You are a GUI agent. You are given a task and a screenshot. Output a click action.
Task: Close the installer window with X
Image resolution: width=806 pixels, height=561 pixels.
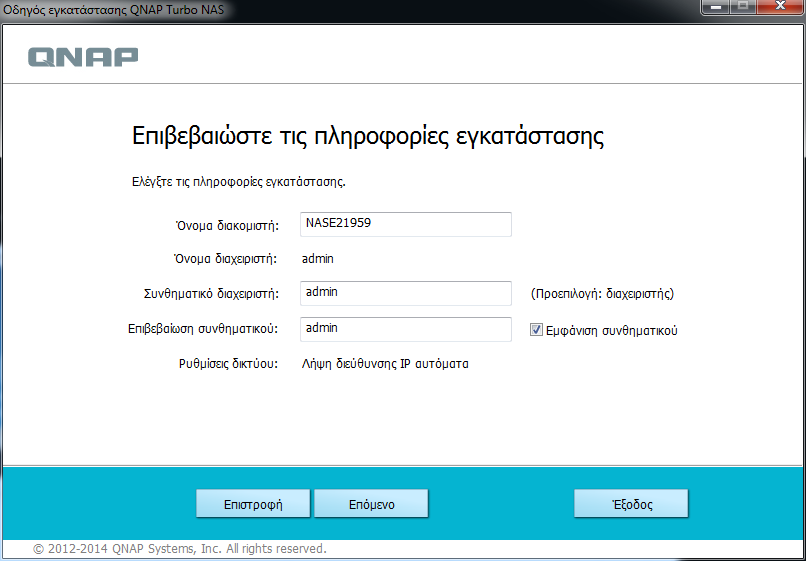(780, 7)
